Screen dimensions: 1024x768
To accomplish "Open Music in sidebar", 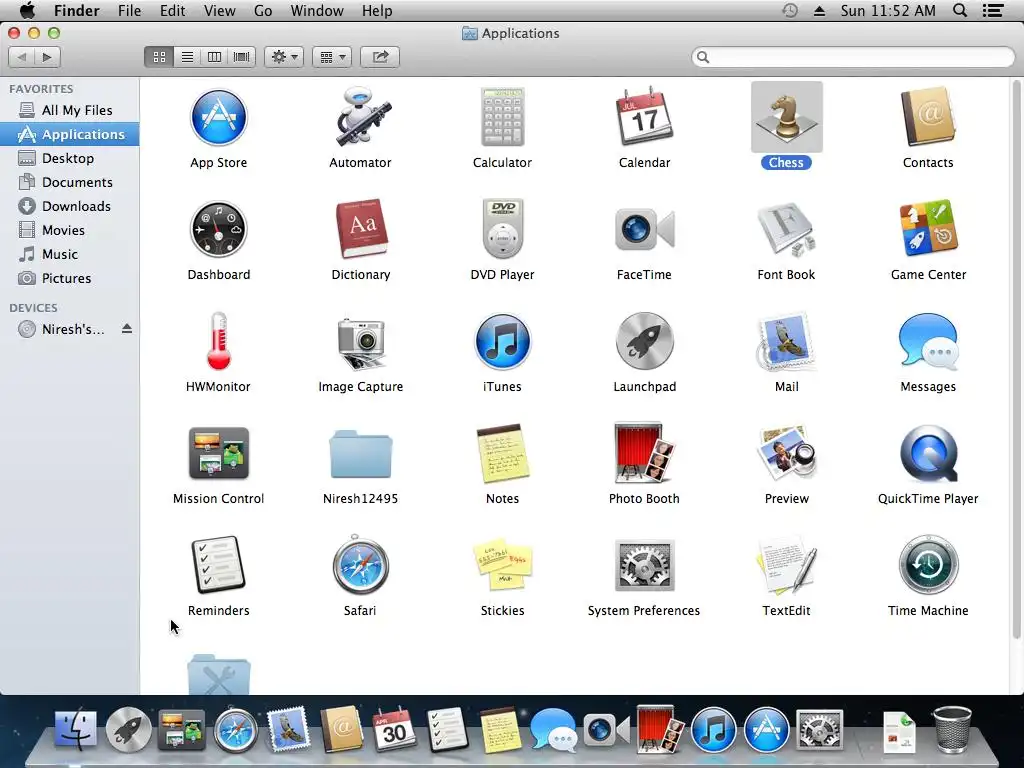I will coord(69,254).
